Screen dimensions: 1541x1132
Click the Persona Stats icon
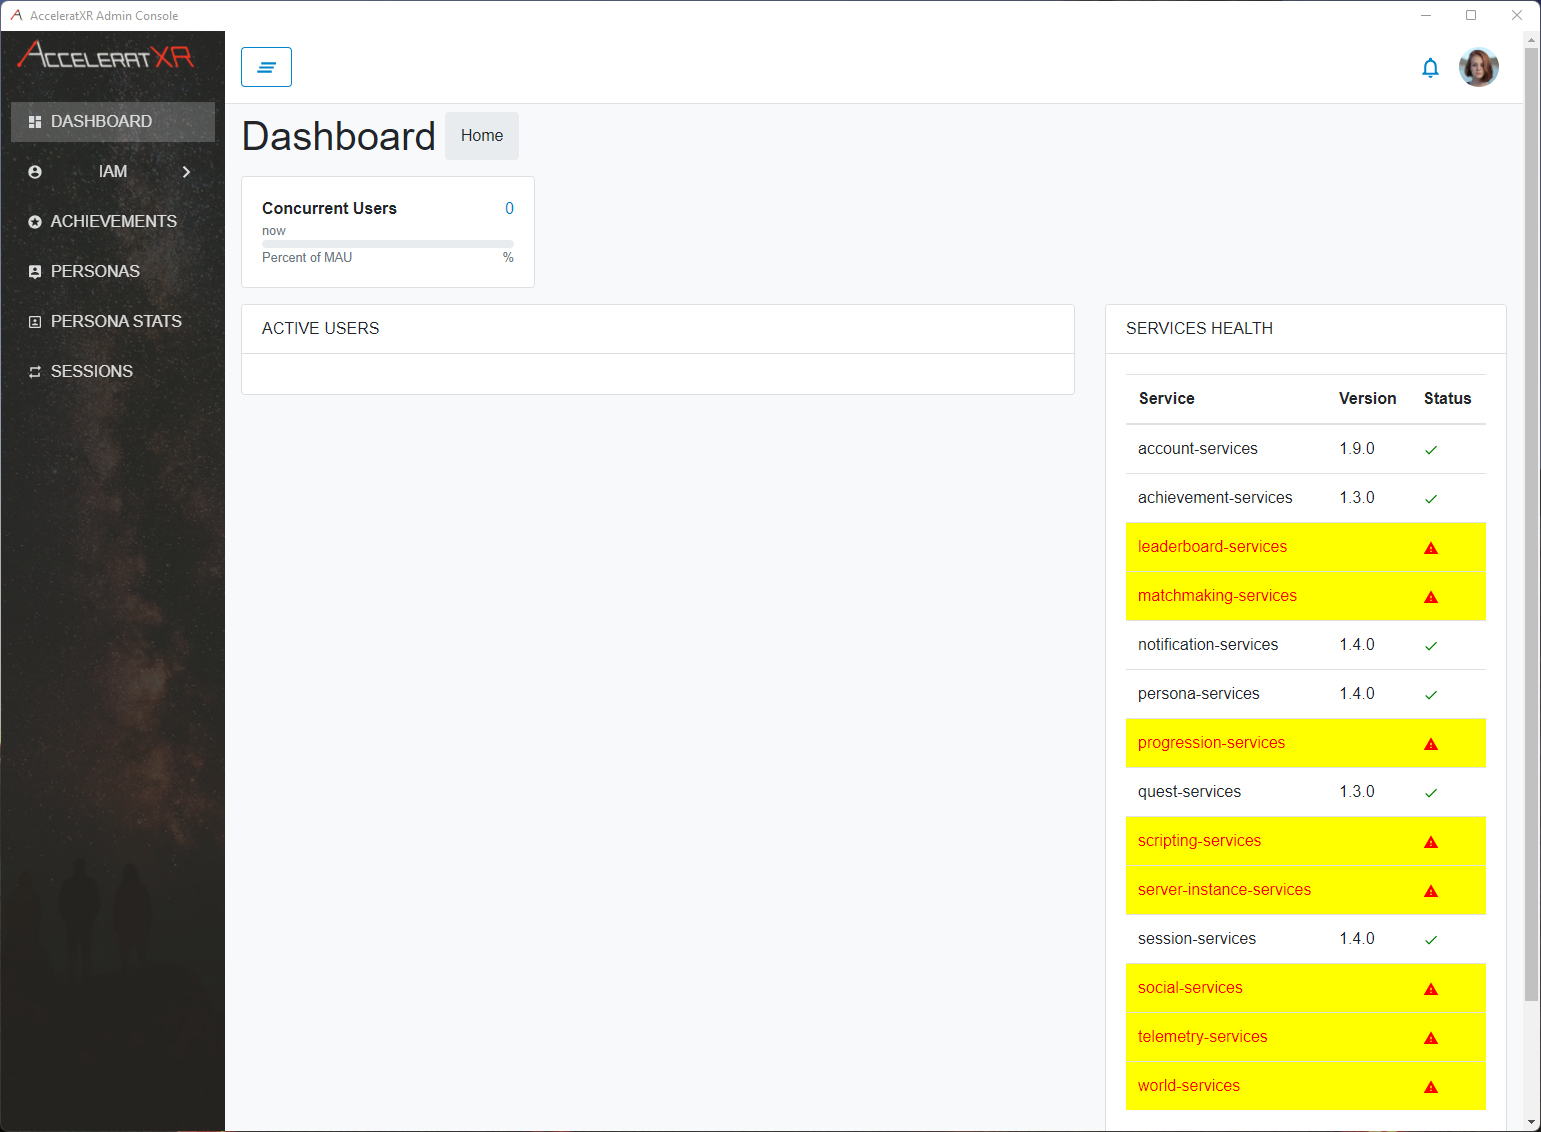35,322
